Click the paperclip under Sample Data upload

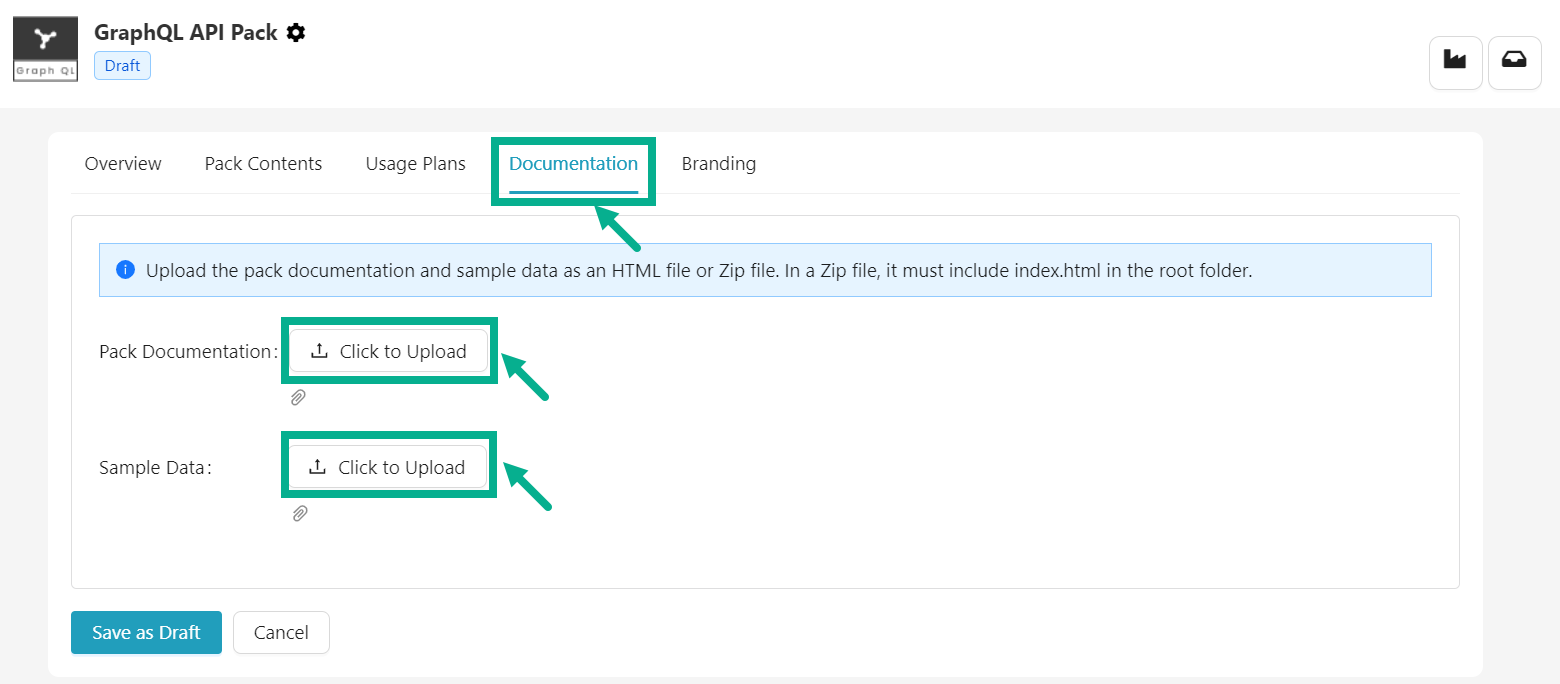tap(299, 513)
